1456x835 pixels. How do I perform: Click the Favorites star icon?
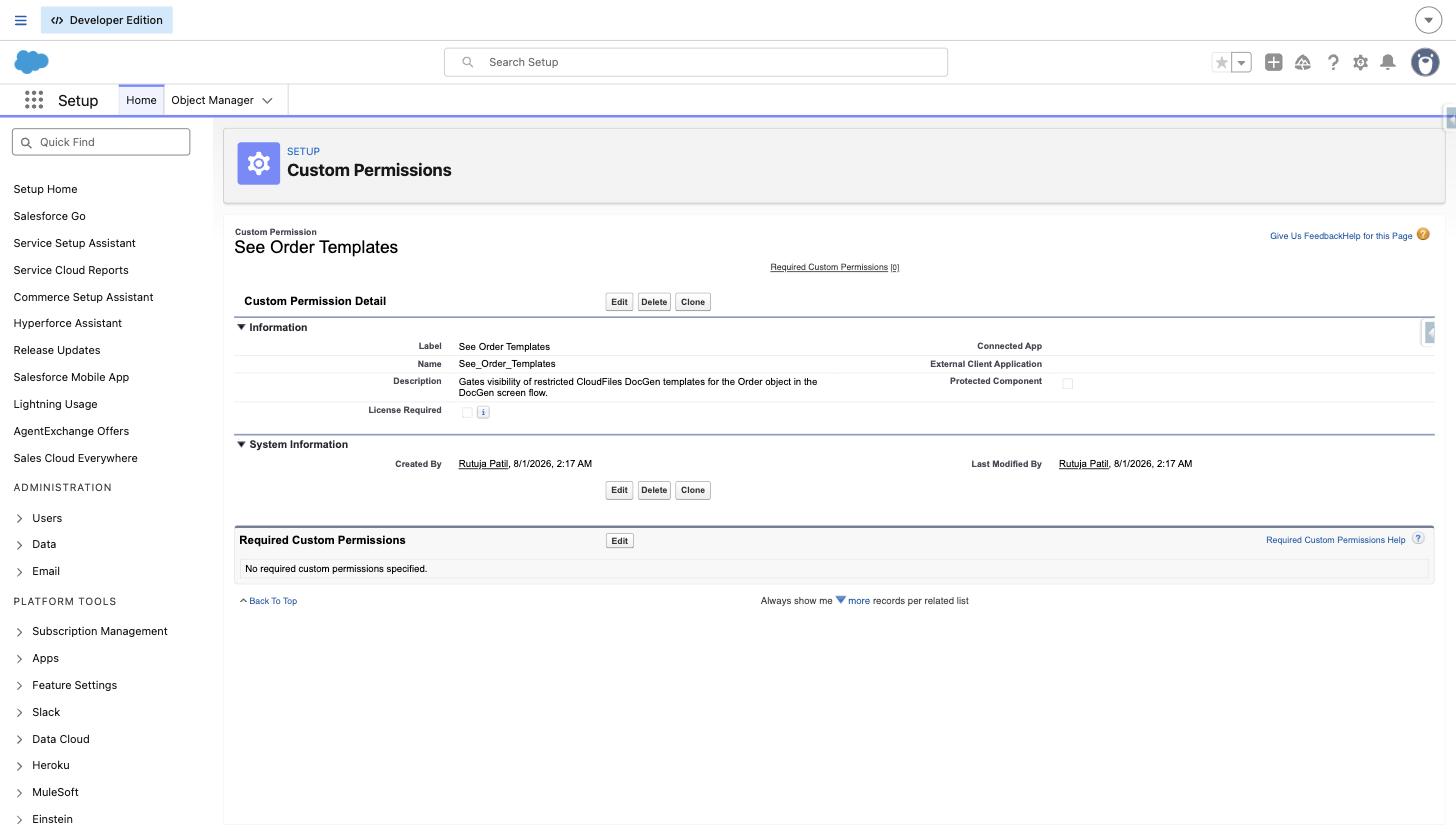(1221, 62)
